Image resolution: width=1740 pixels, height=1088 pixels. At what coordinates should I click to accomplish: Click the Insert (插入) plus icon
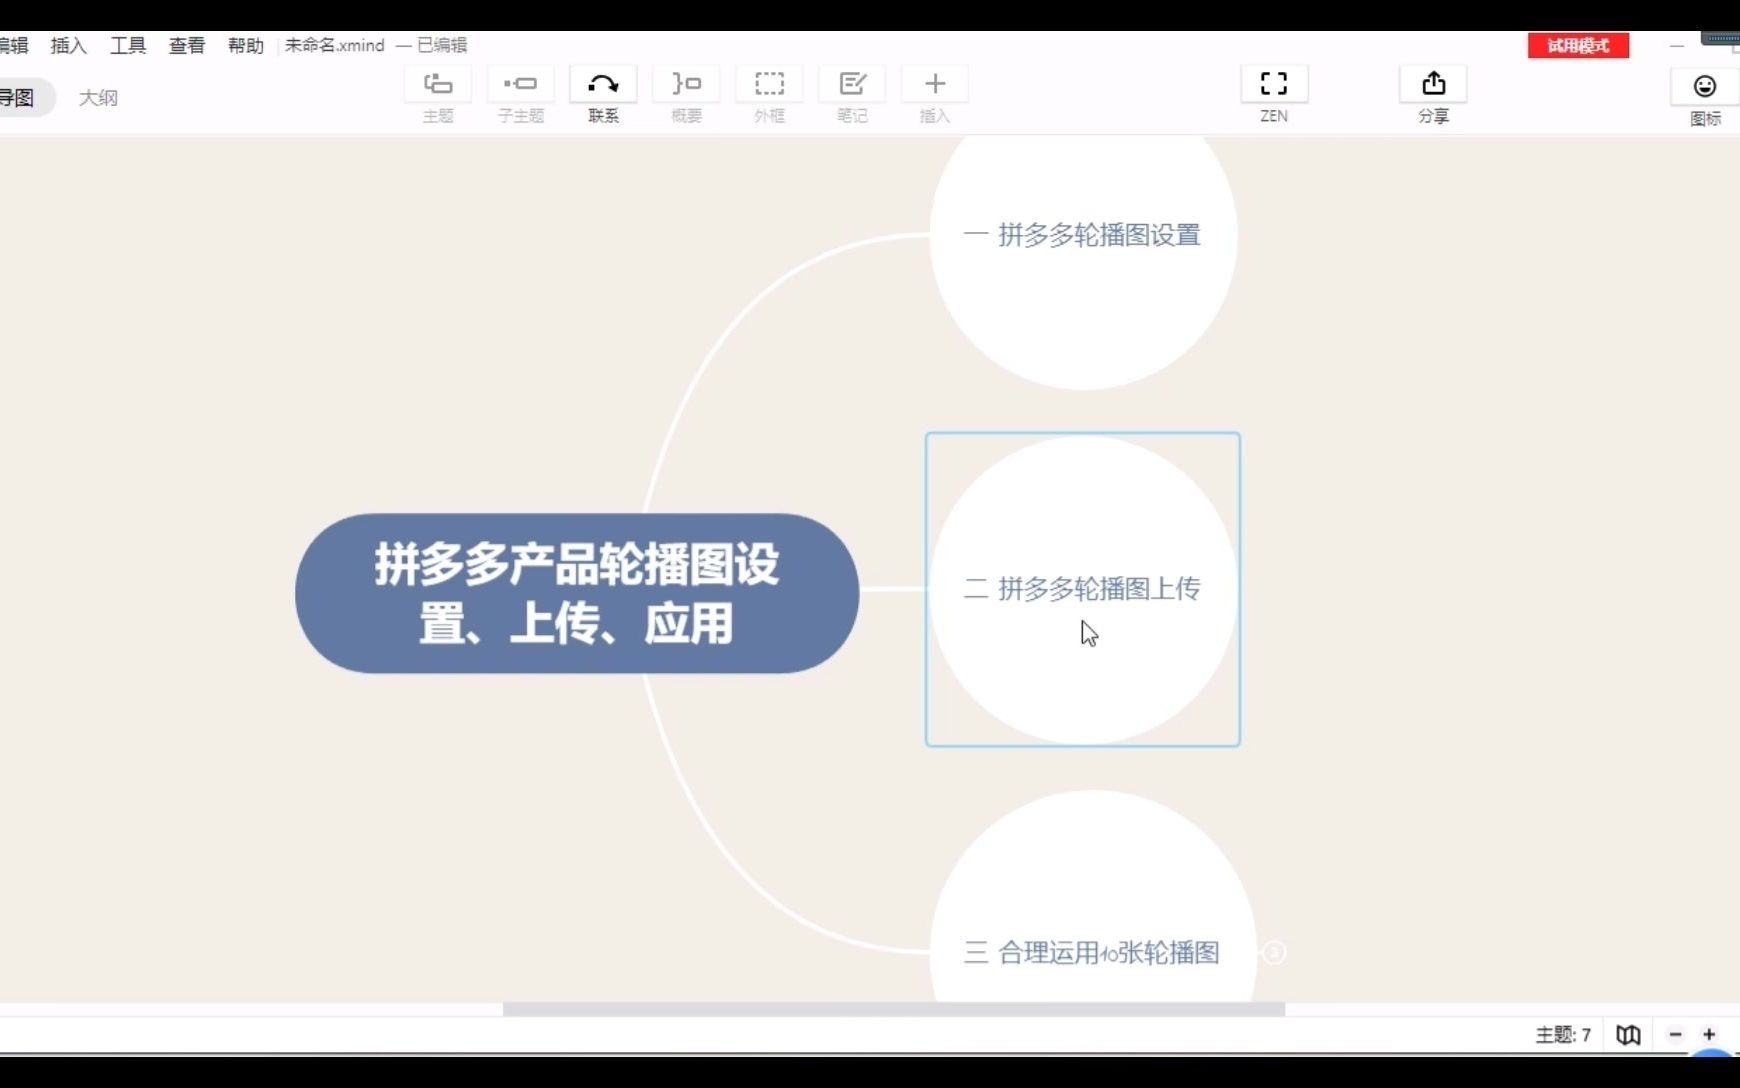tap(935, 84)
